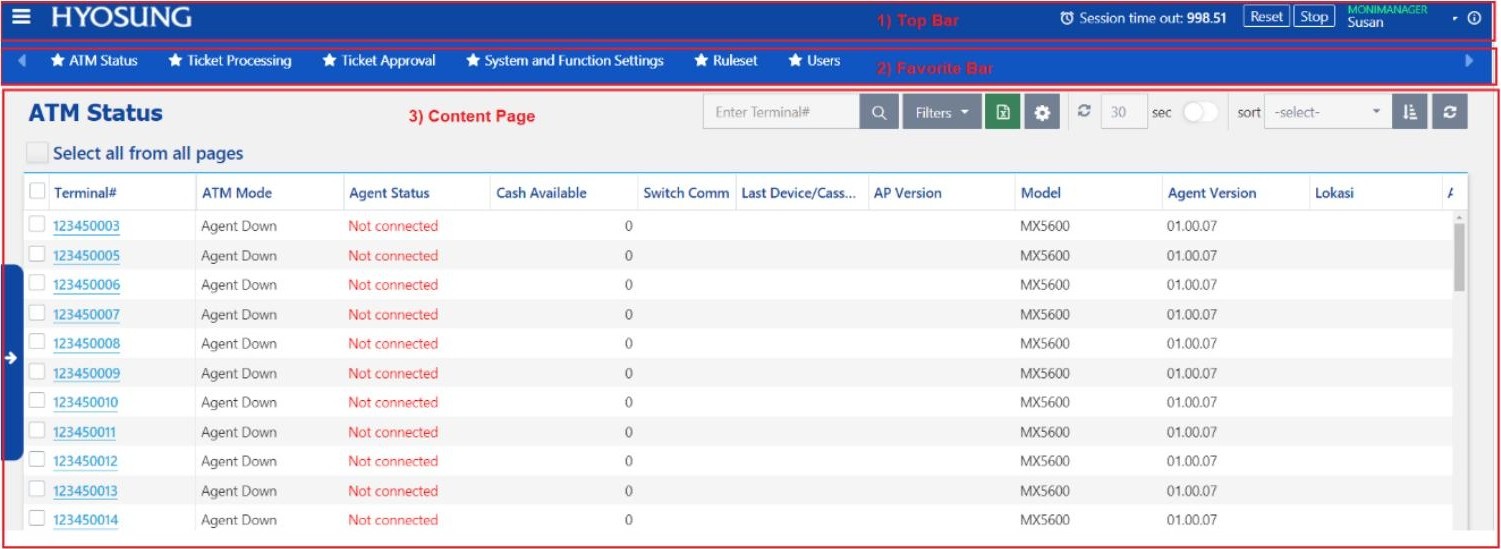Click the Susan user name
1501x549 pixels.
(1366, 23)
